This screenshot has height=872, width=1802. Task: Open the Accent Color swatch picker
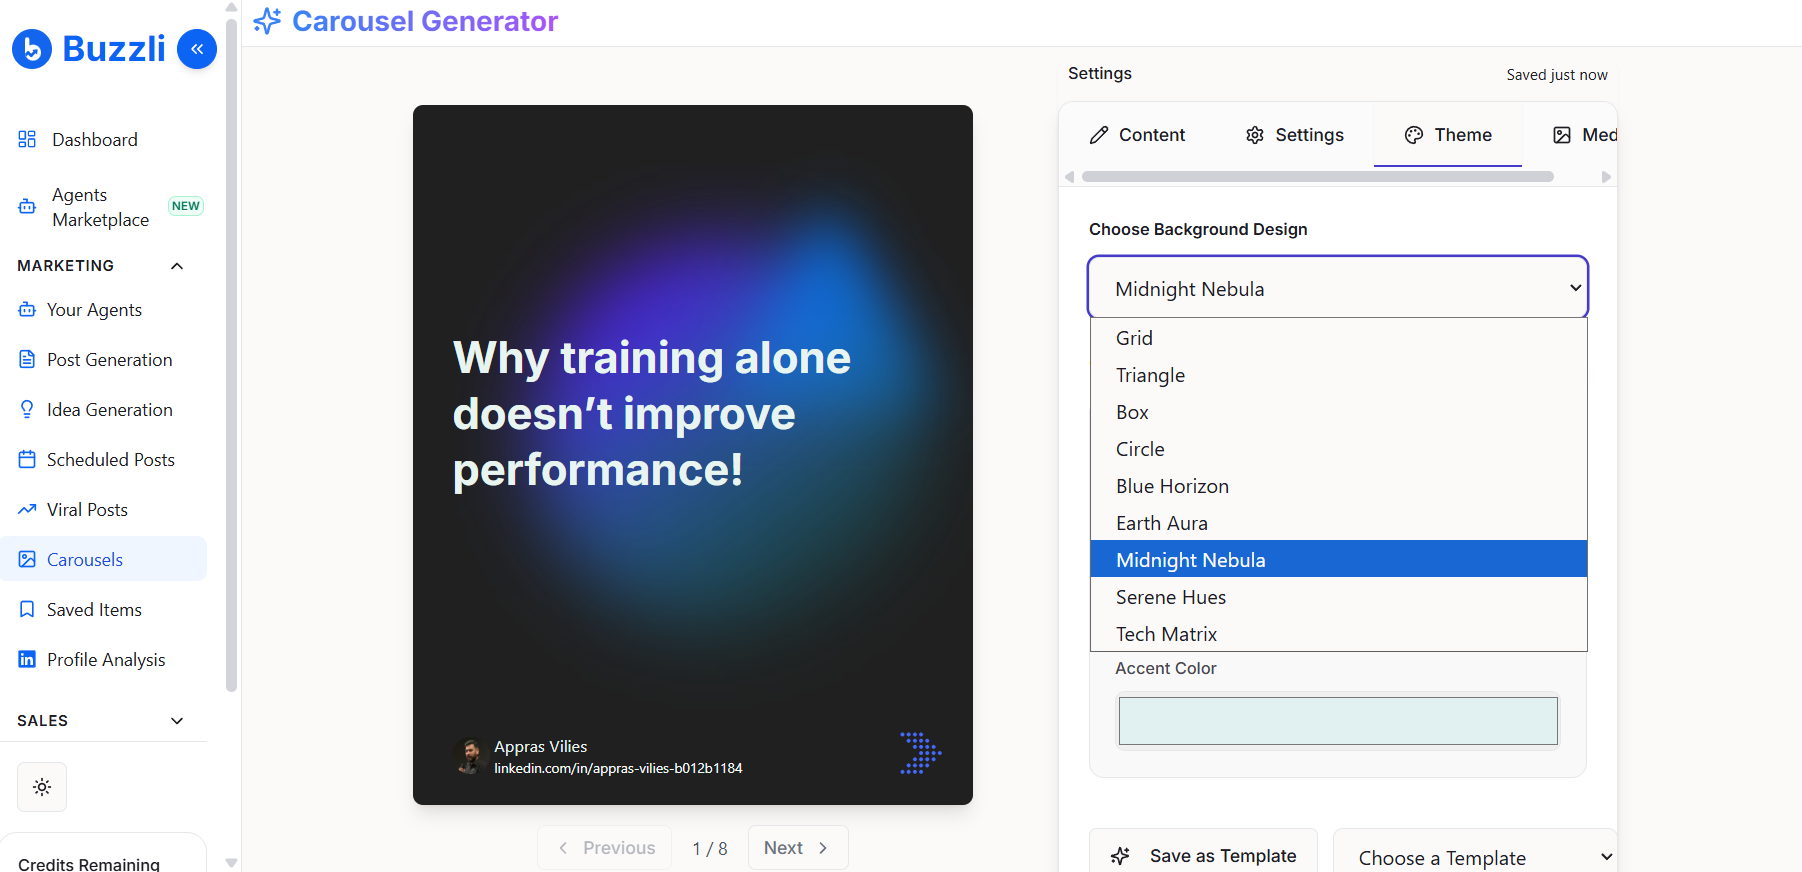[x=1338, y=721]
